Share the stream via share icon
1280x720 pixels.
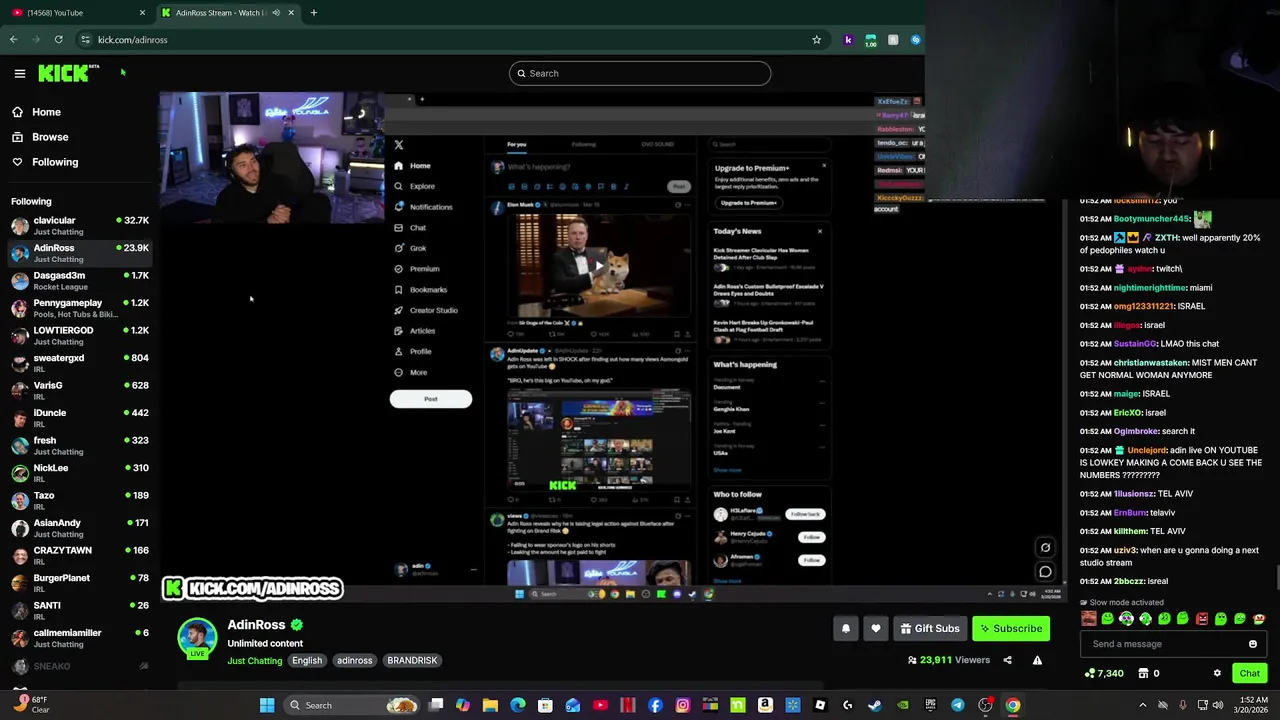[x=1007, y=660]
